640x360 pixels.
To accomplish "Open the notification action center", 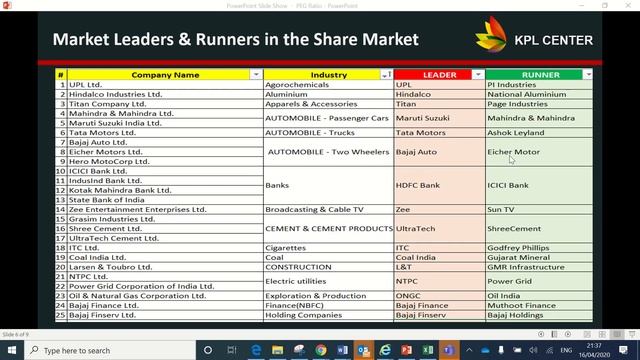I will tap(623, 350).
